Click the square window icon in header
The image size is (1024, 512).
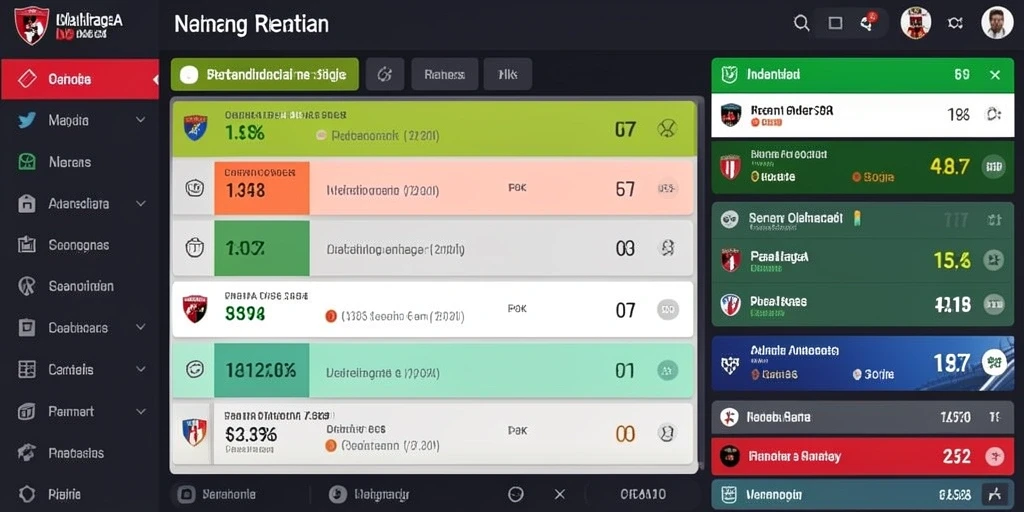coord(835,24)
